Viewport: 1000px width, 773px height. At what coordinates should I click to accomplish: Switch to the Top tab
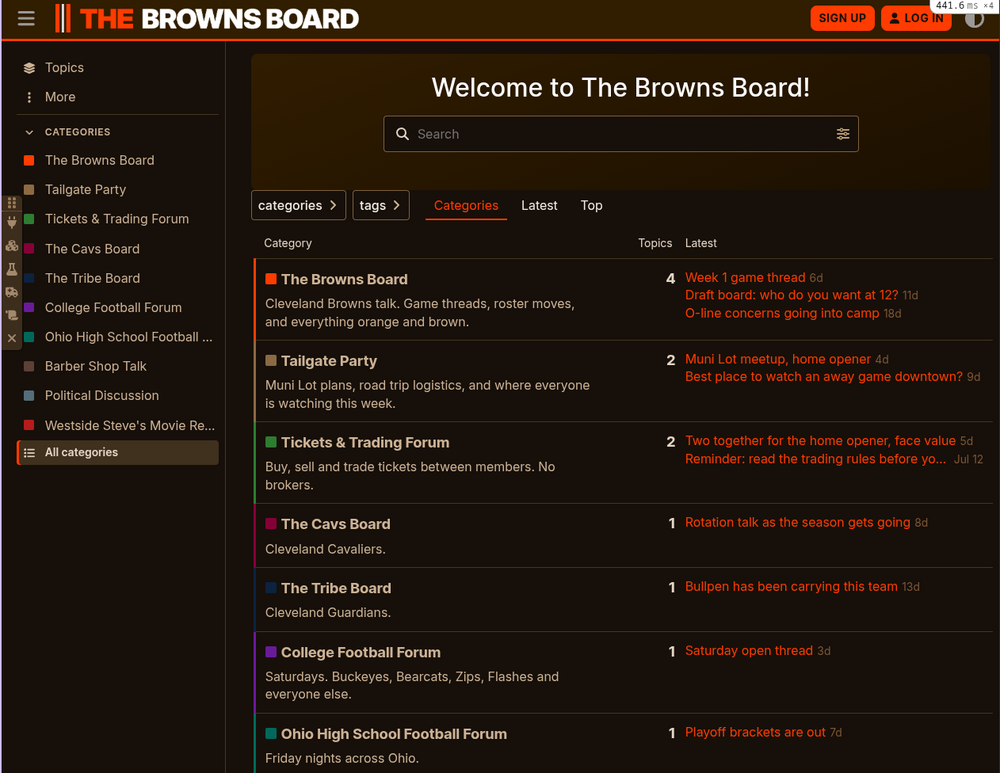pyautogui.click(x=591, y=205)
